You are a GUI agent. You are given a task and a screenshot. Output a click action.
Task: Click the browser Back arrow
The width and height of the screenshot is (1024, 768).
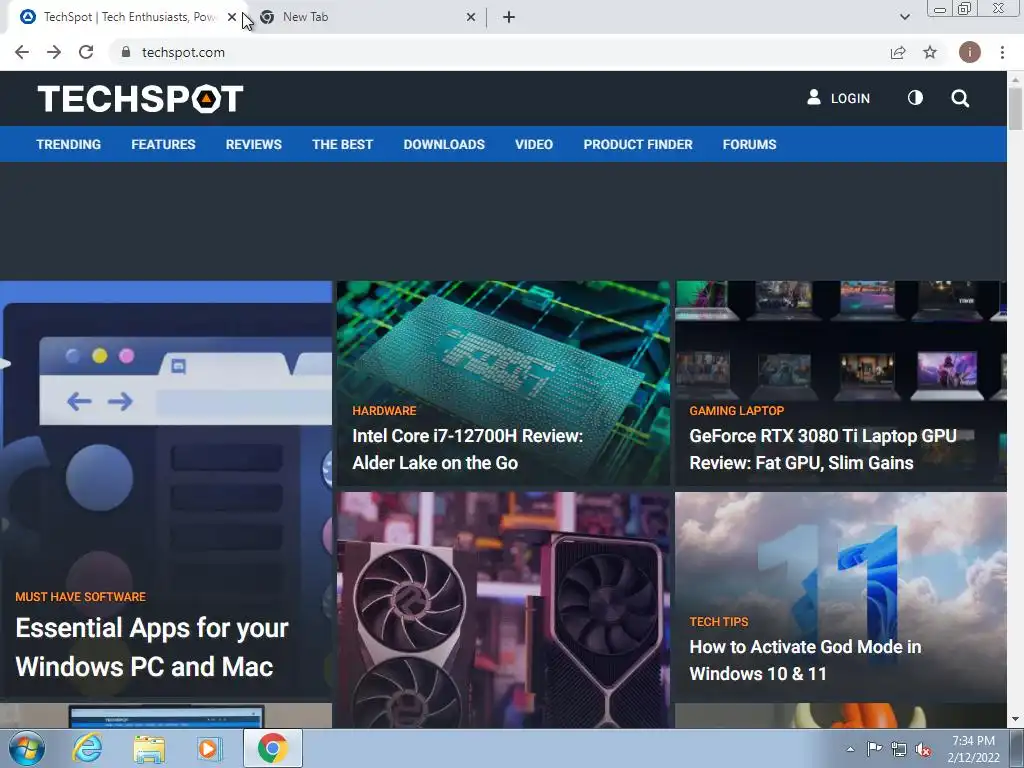pyautogui.click(x=22, y=52)
